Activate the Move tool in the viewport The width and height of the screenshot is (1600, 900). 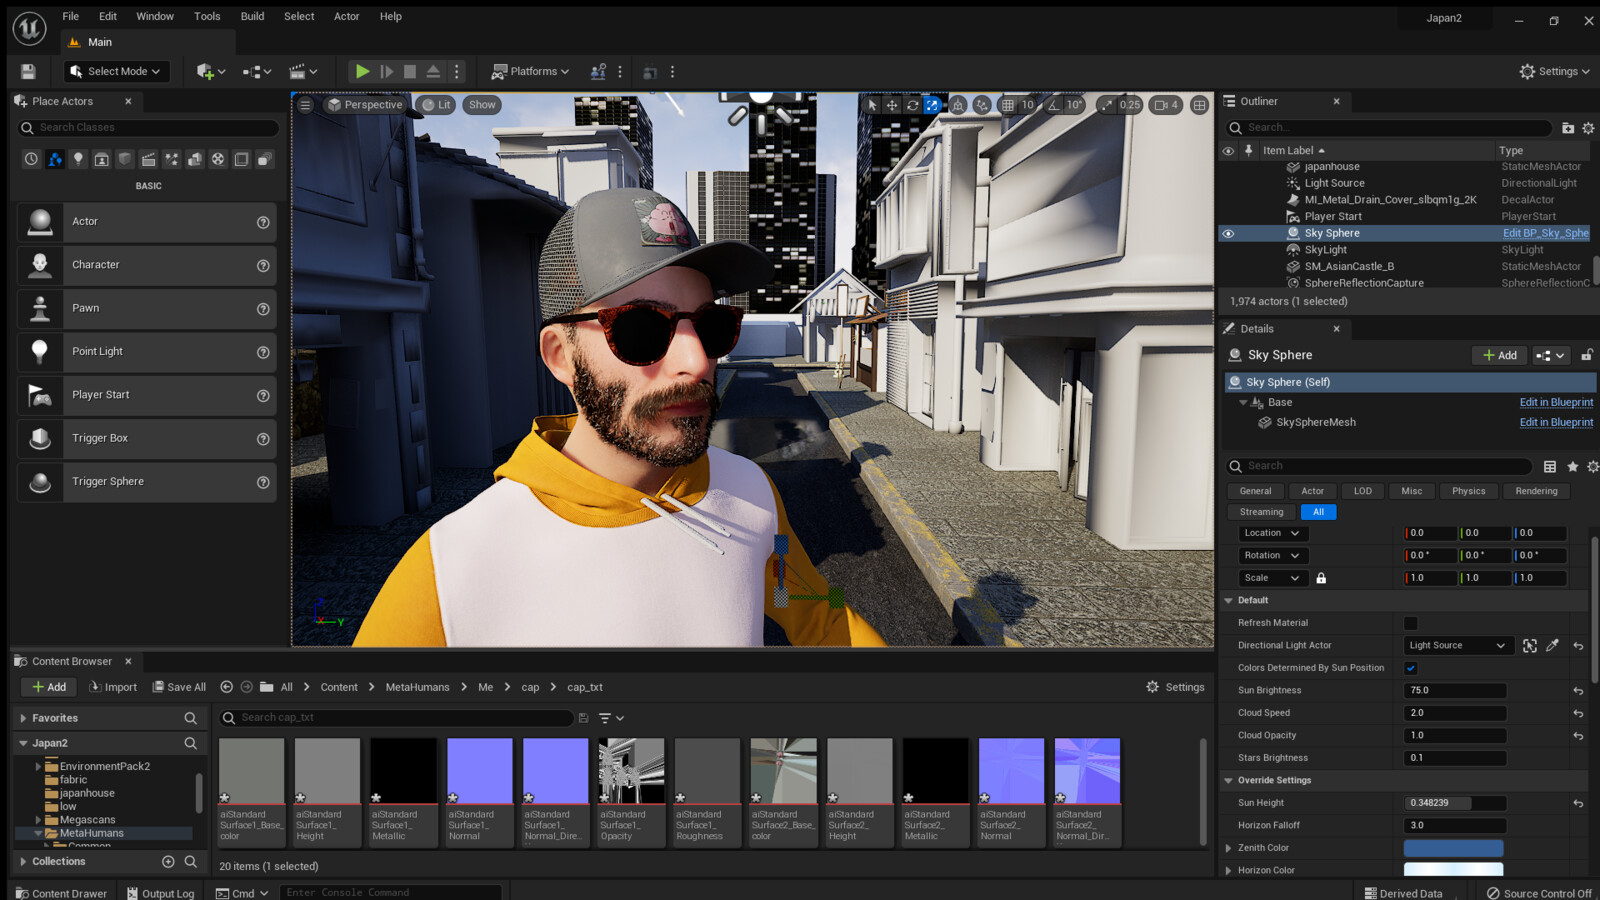[x=892, y=104]
